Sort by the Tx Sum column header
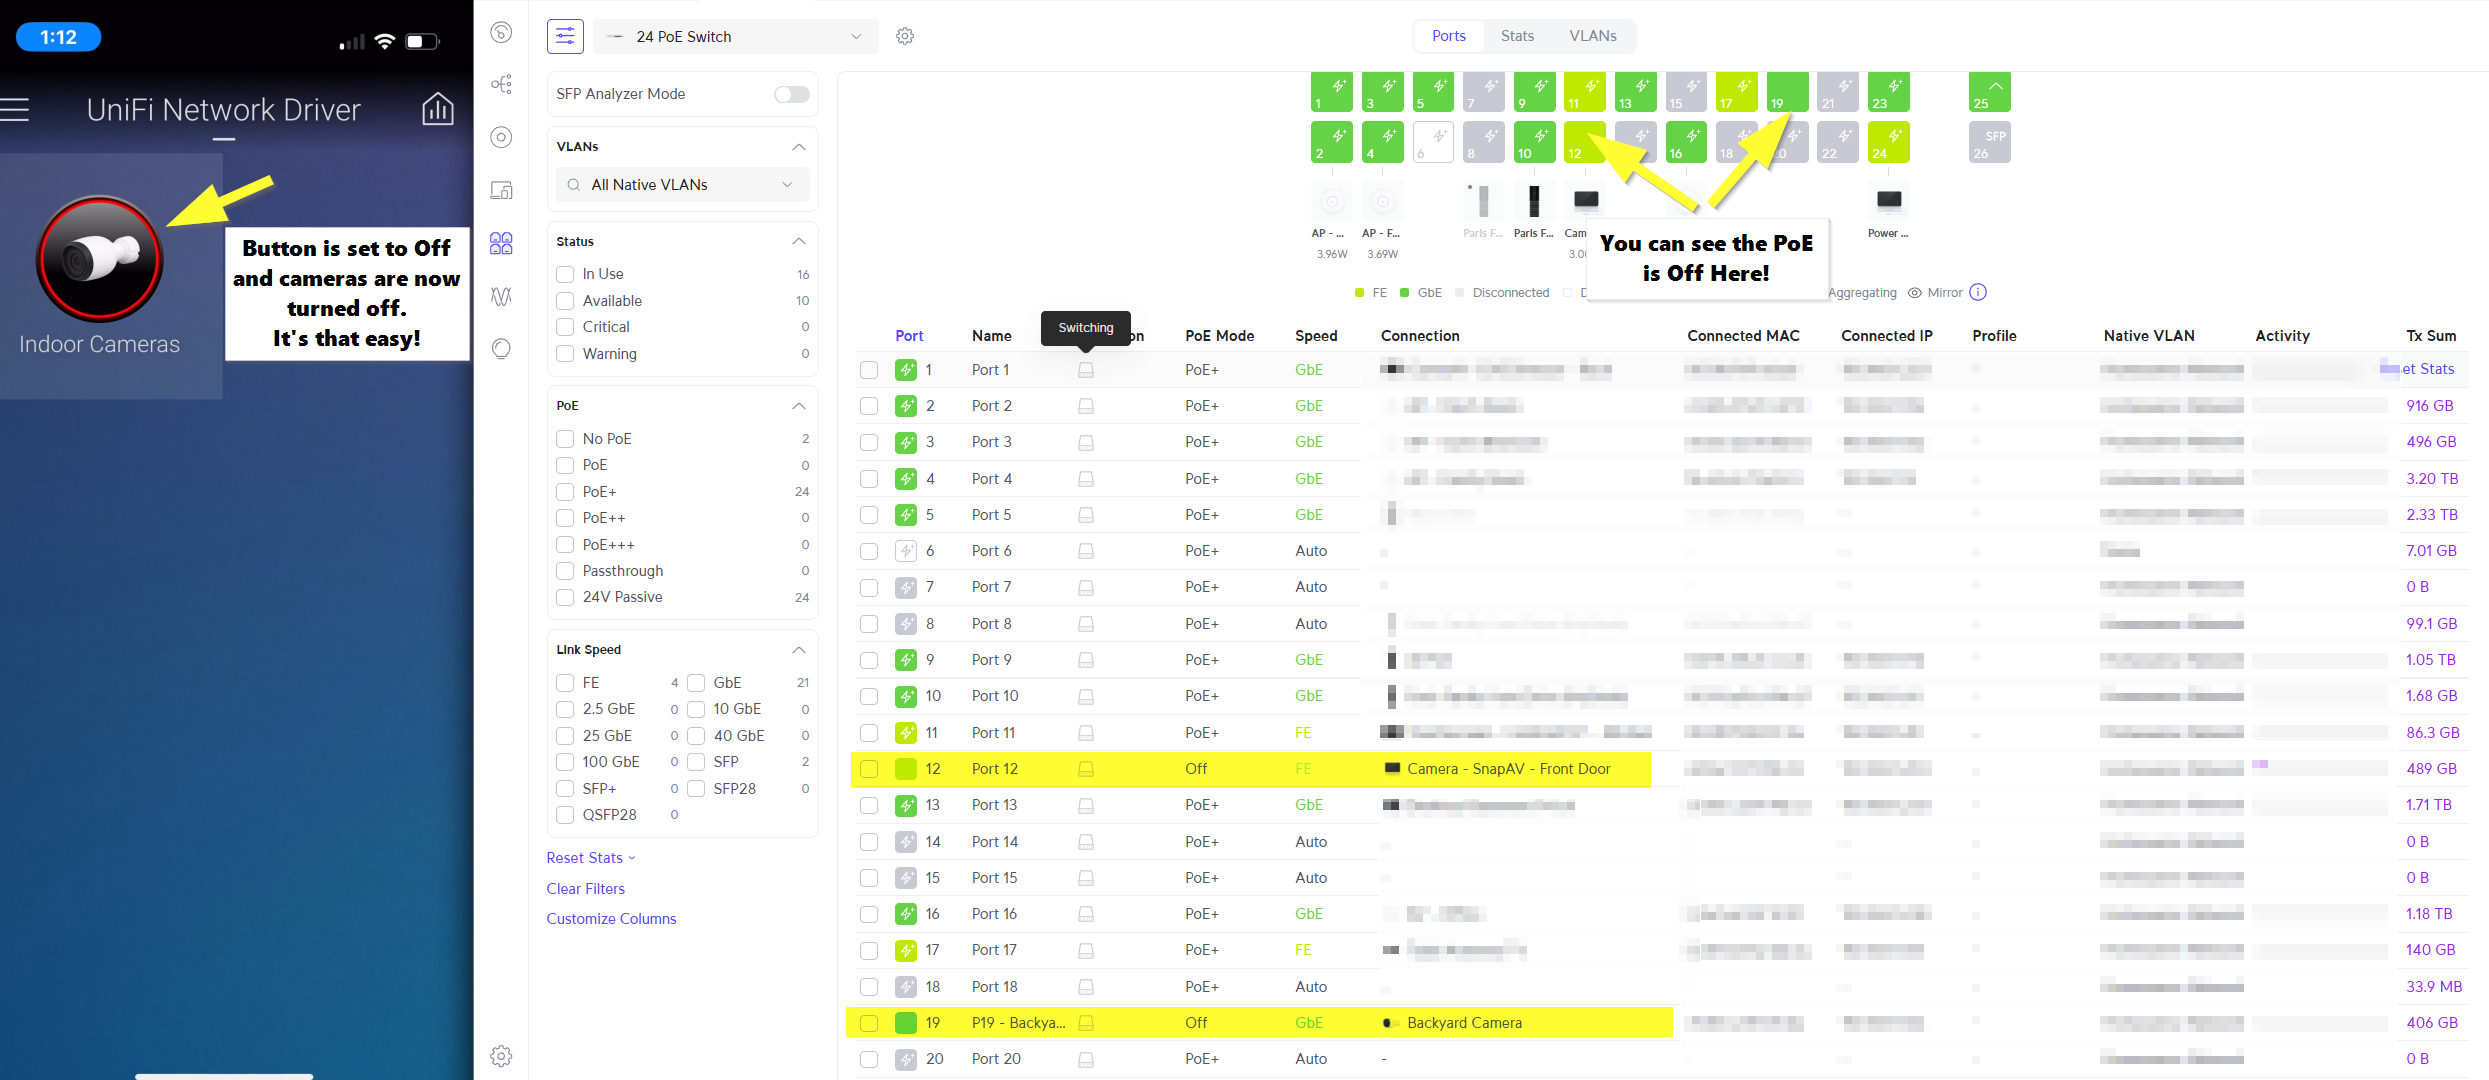This screenshot has height=1080, width=2489. pyautogui.click(x=2430, y=336)
